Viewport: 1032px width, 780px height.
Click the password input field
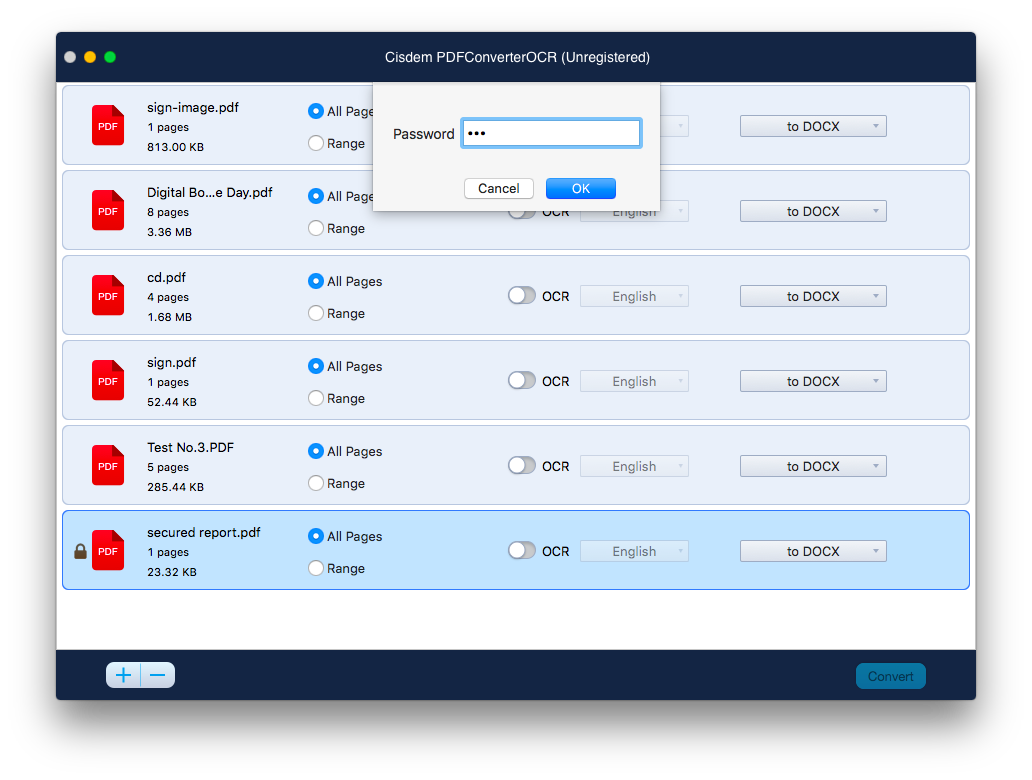551,132
